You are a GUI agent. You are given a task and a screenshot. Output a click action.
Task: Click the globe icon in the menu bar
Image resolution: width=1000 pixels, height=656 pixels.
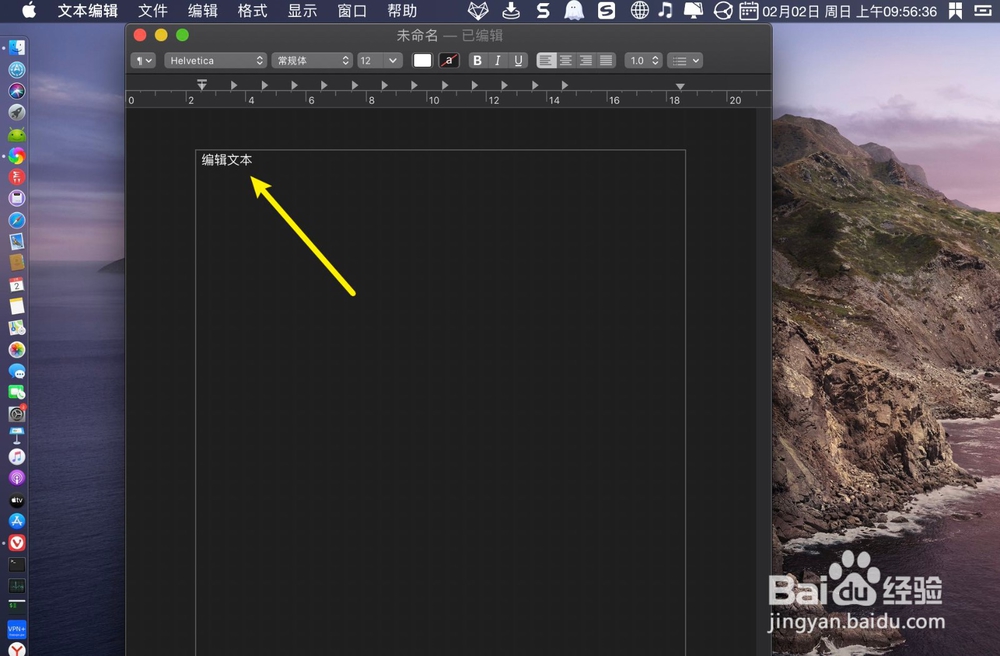pos(640,10)
